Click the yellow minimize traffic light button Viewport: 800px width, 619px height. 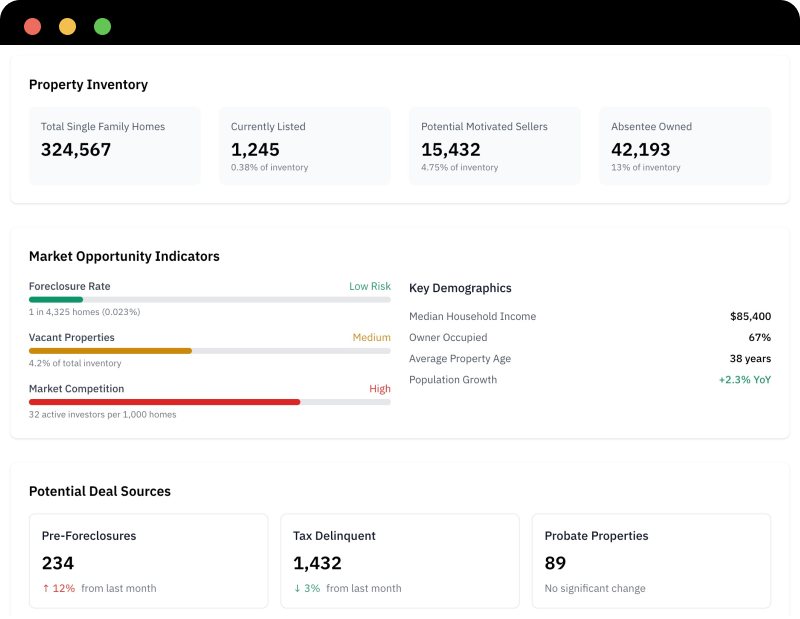click(x=66, y=27)
